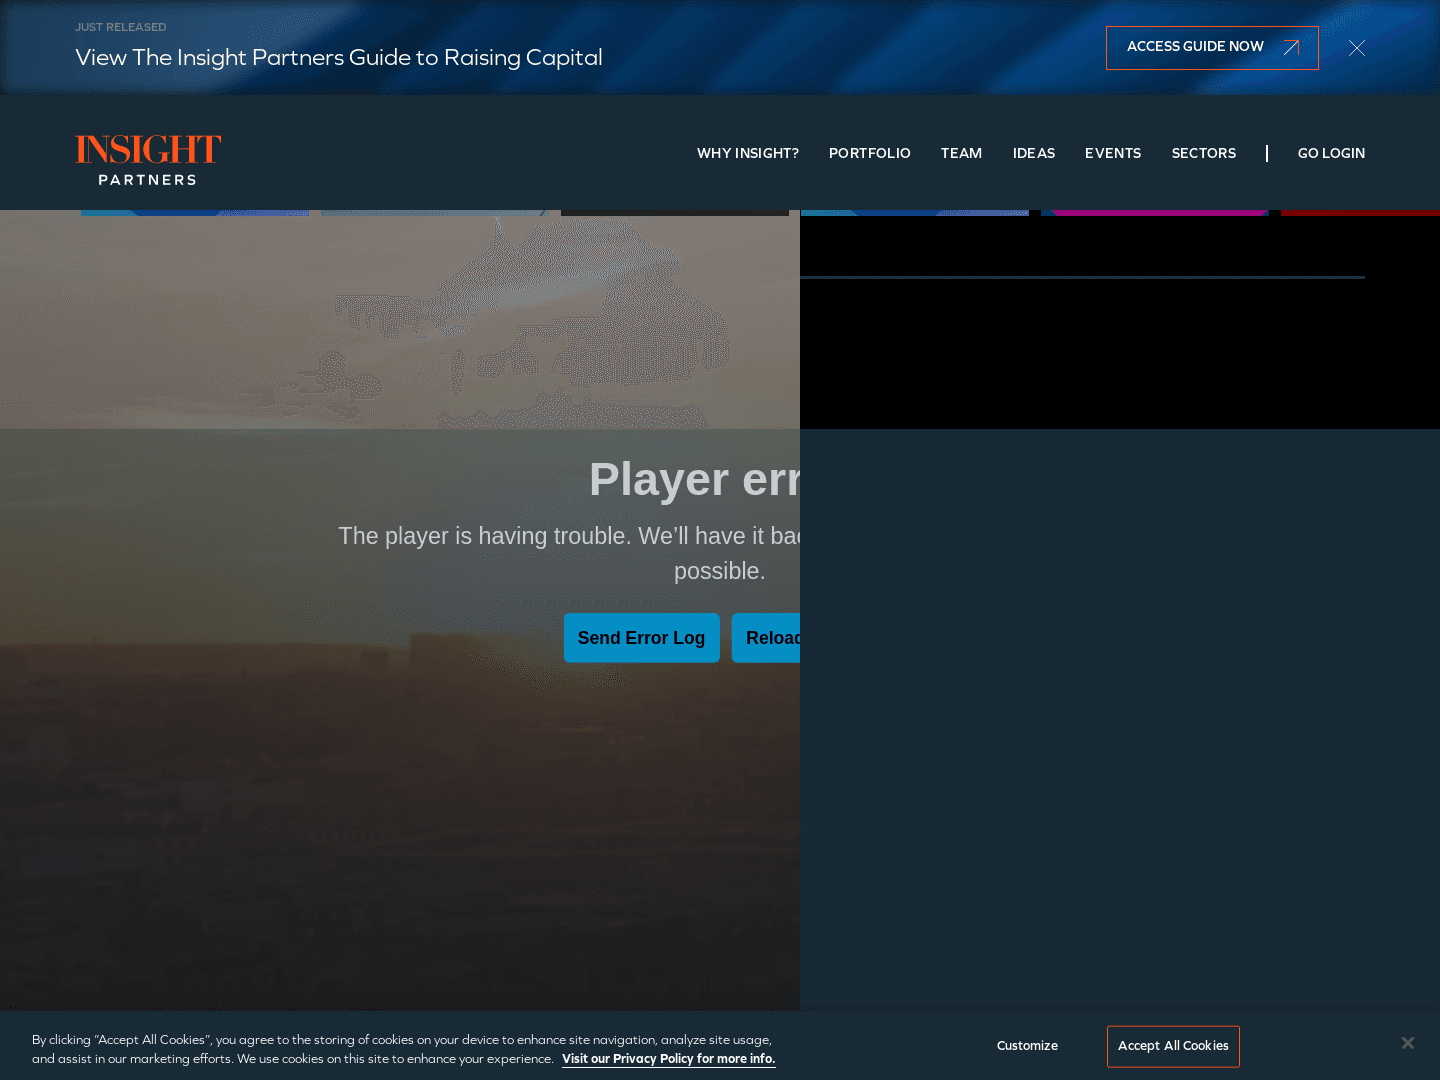Click the JUST RELEASED label

120,27
